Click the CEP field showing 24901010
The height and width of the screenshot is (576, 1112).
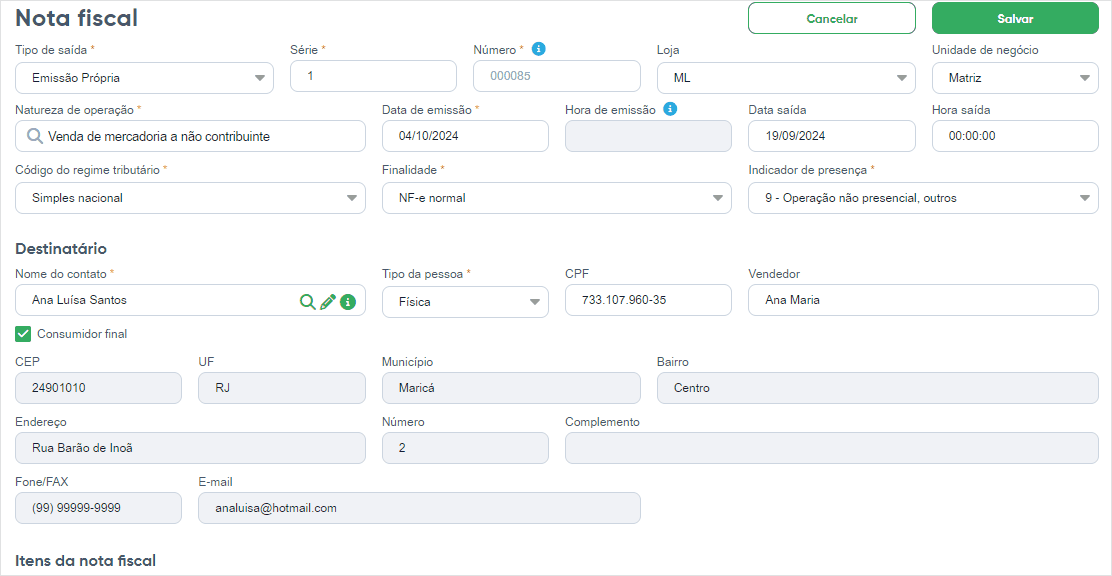99,388
